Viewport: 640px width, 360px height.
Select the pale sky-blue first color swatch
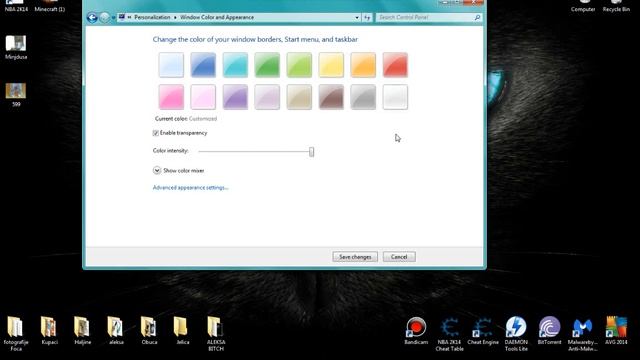pos(171,65)
